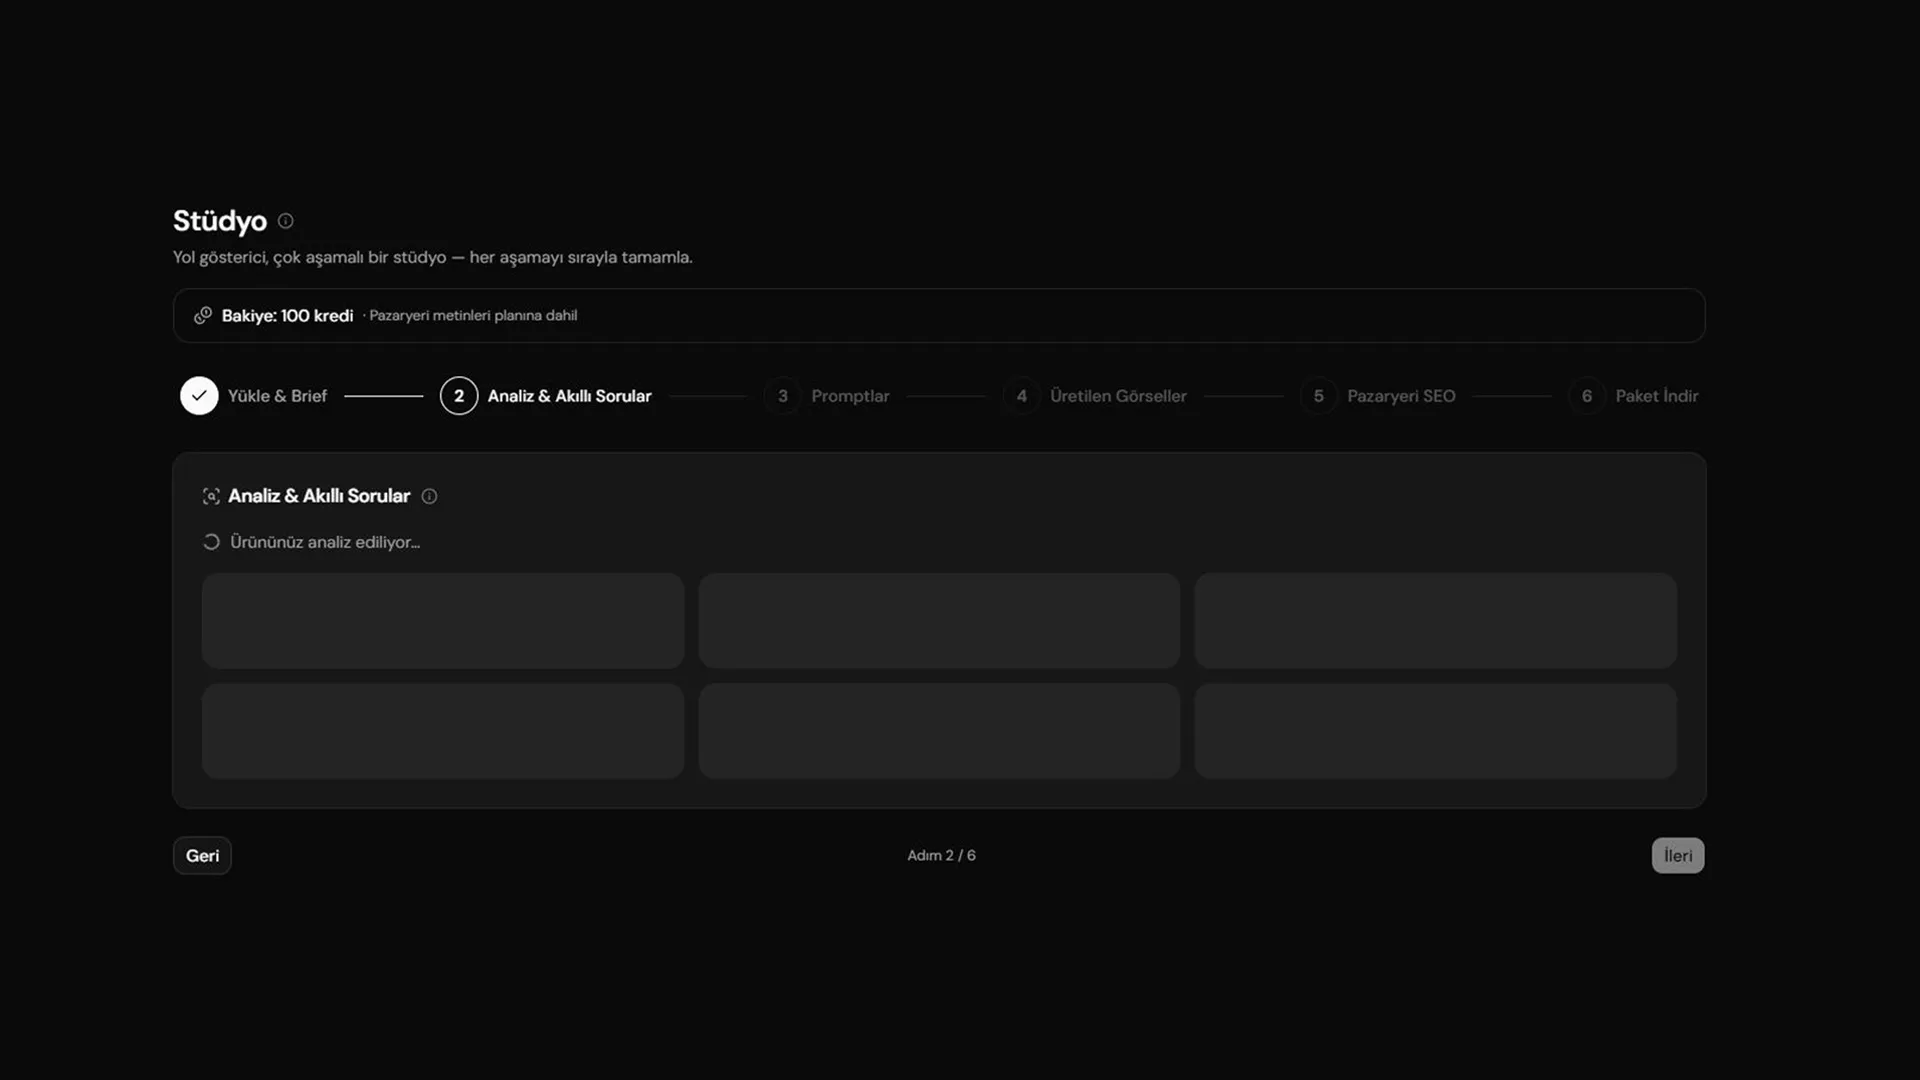Click the step 4 circle in stepper

[1021, 396]
